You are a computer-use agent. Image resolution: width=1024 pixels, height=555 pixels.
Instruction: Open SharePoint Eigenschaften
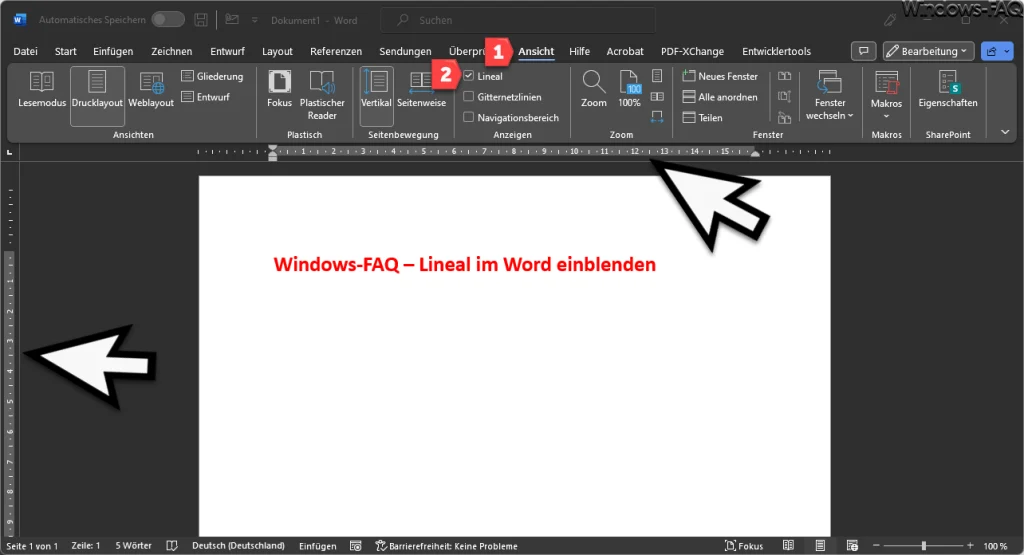(x=948, y=89)
